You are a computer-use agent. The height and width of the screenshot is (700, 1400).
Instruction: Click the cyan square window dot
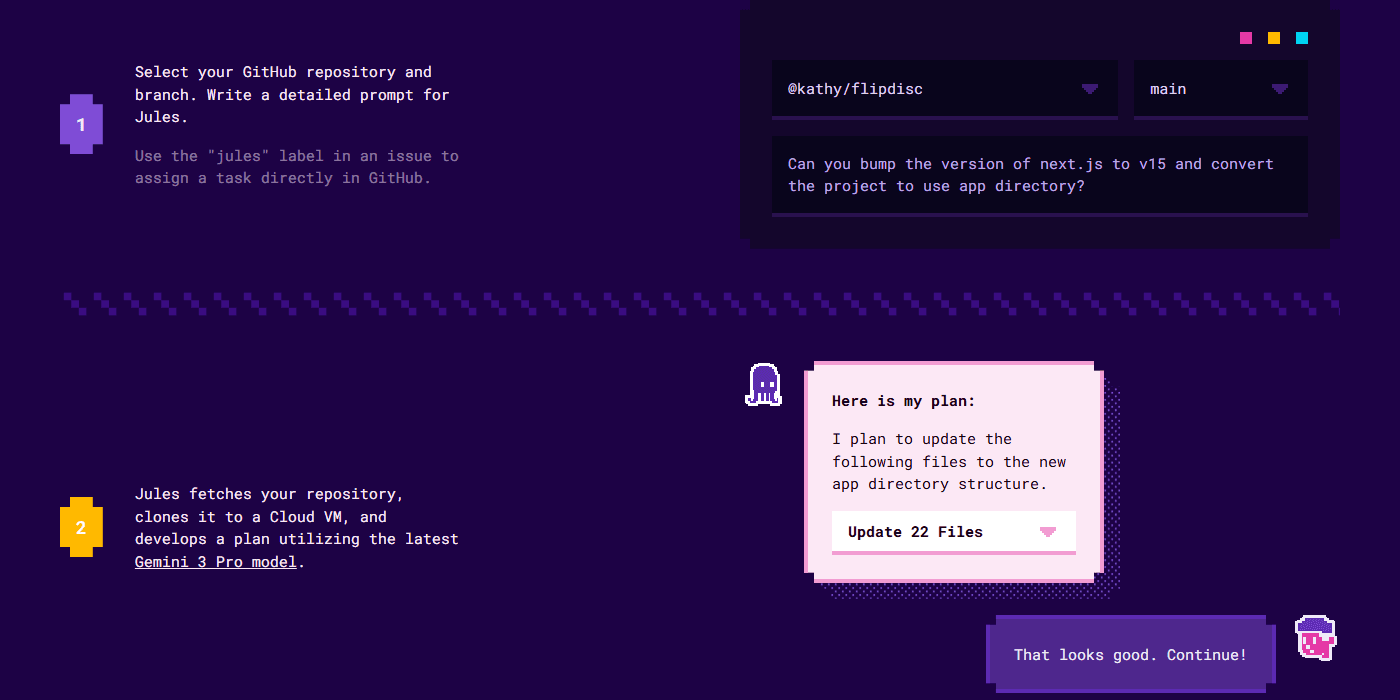pyautogui.click(x=1302, y=38)
